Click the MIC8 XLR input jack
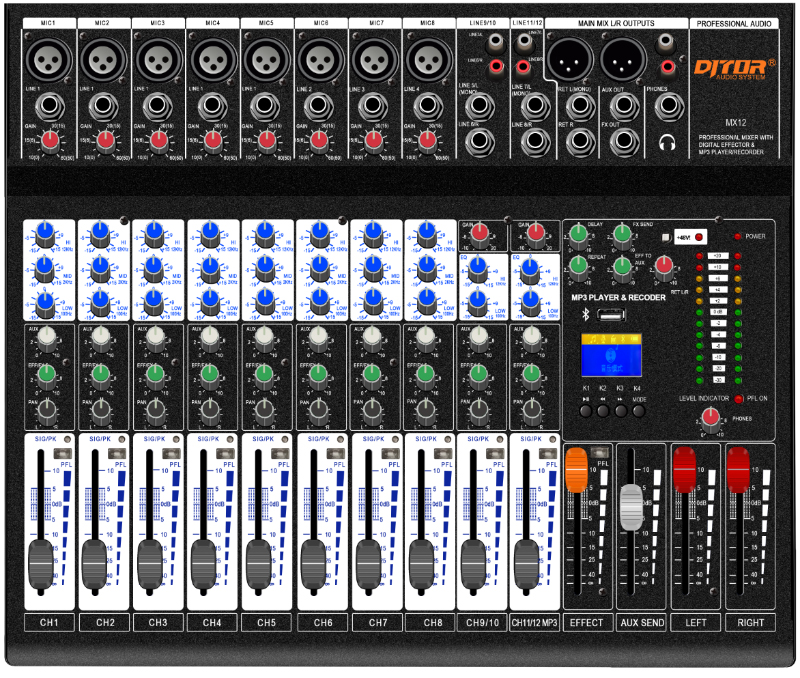The height and width of the screenshot is (678, 800). pos(429,60)
